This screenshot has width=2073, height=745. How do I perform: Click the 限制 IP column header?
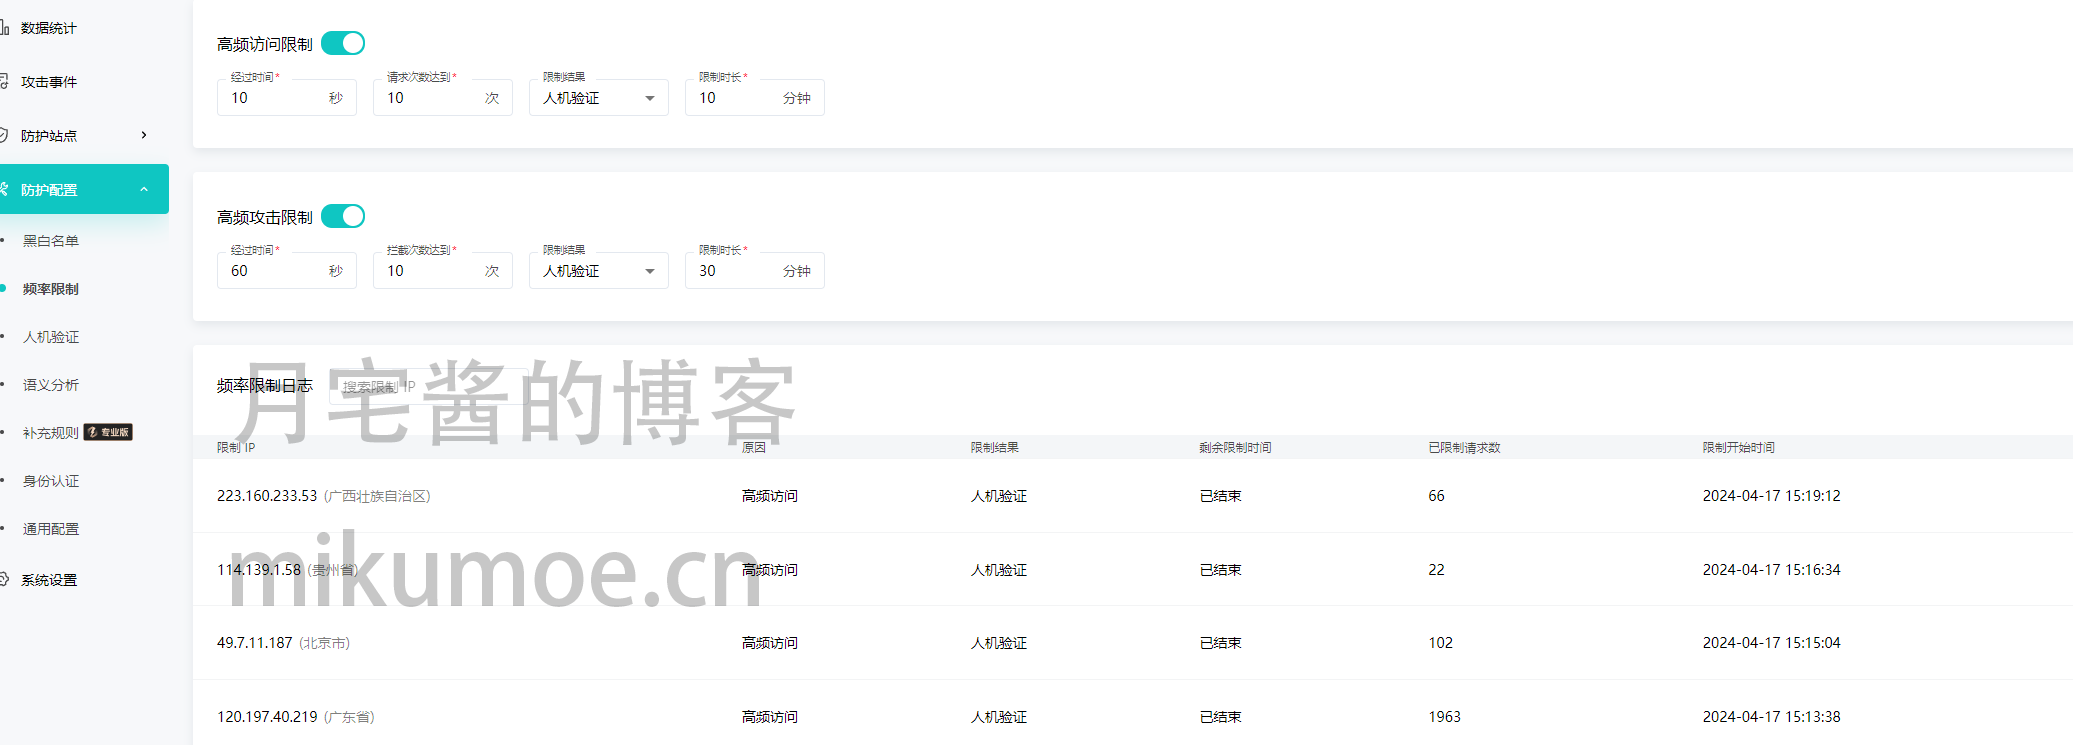click(236, 447)
